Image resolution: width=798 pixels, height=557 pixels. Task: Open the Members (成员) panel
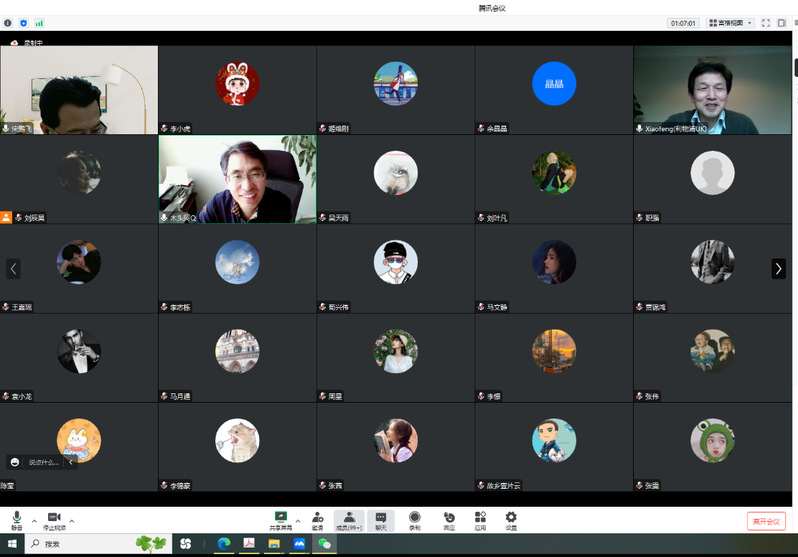348,520
